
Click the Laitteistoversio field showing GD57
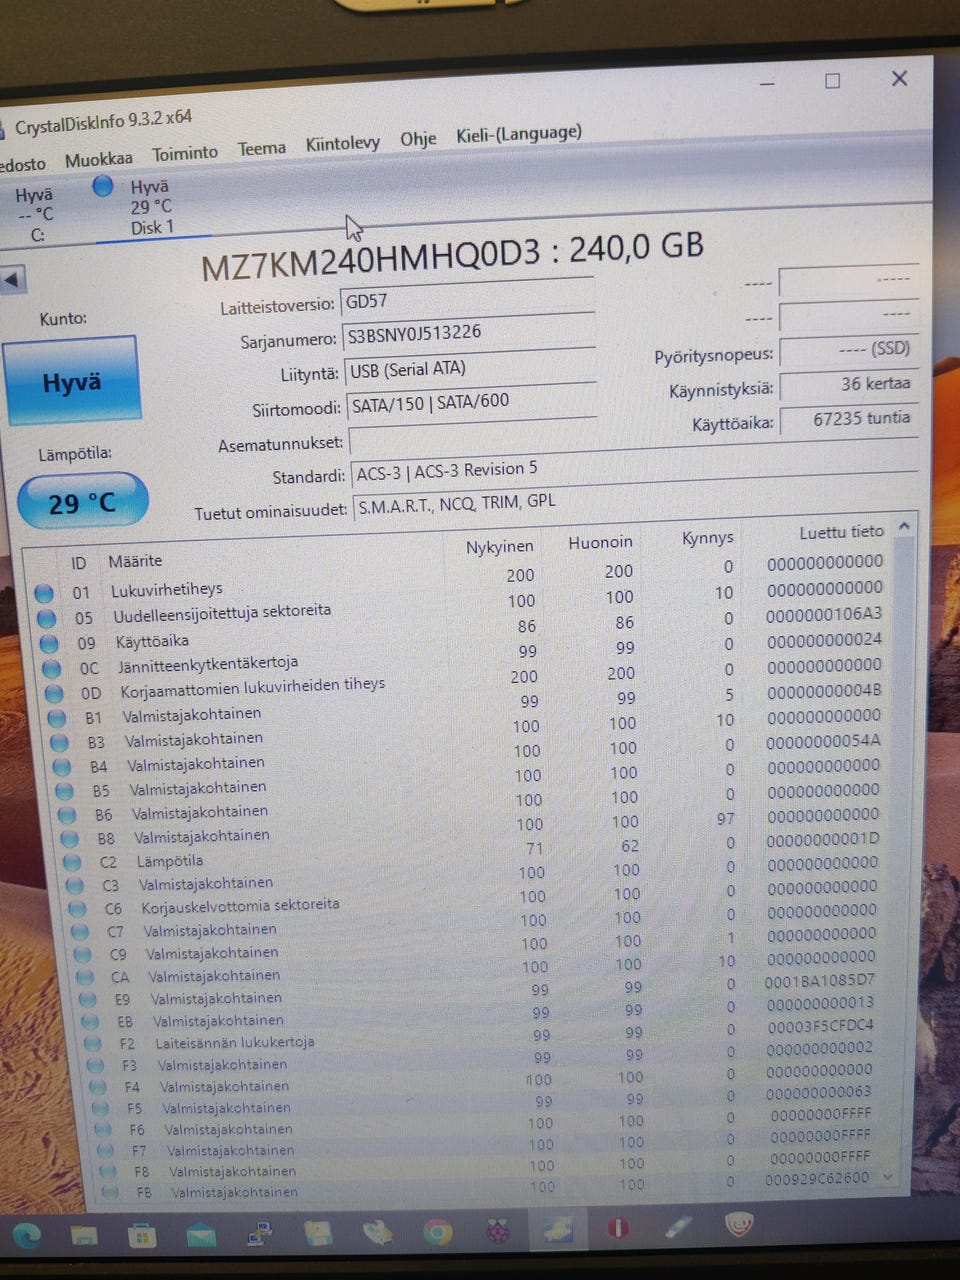point(469,299)
